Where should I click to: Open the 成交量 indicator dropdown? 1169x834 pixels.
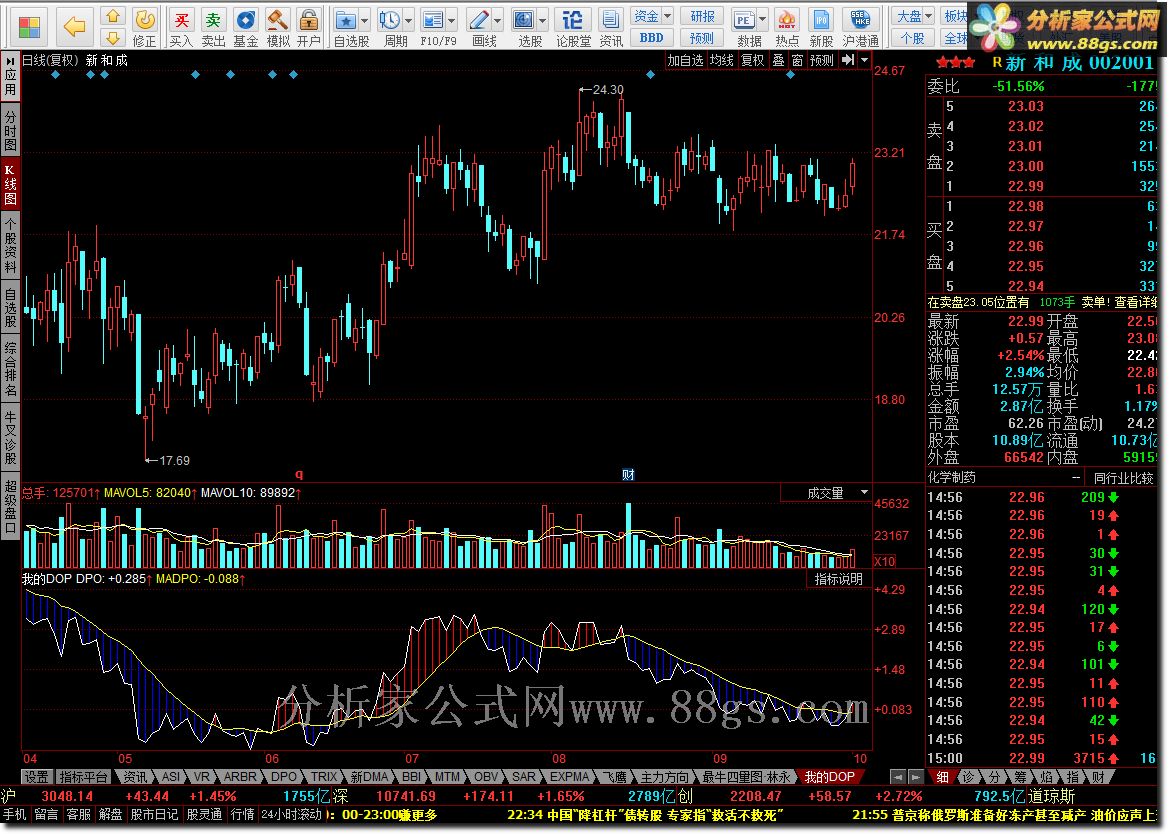click(x=864, y=493)
